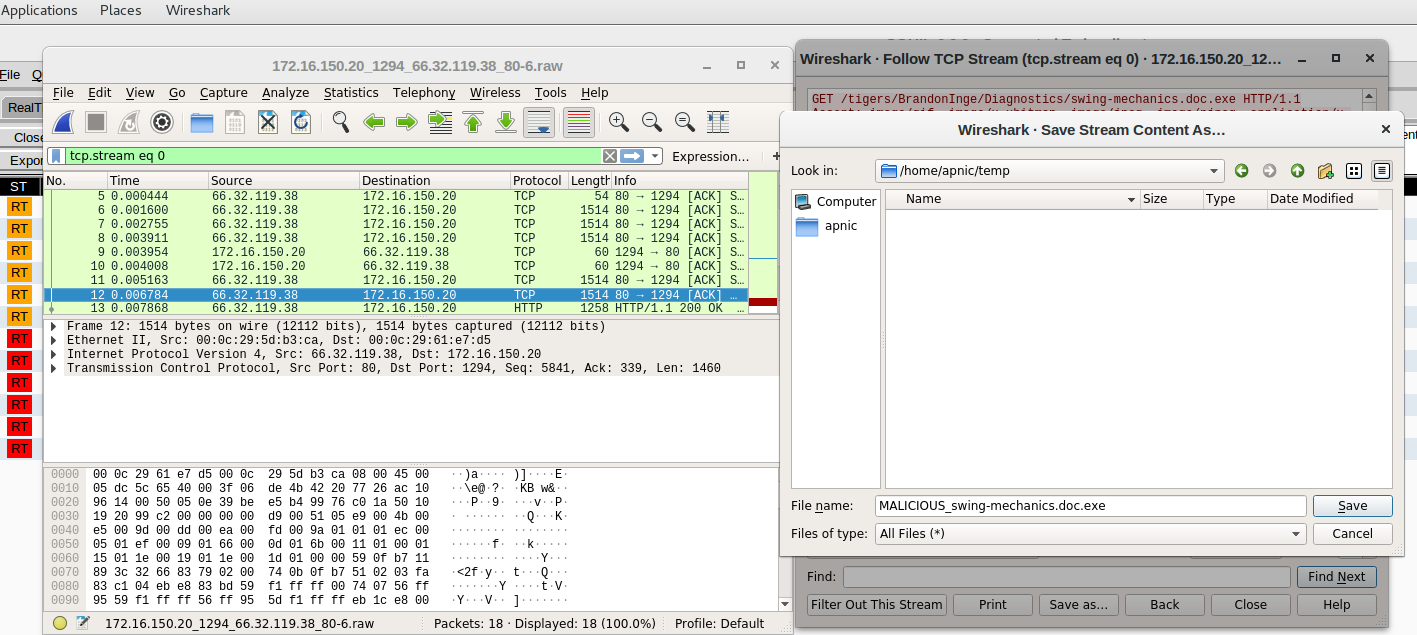Click the Resize columns to content icon
The height and width of the screenshot is (635, 1417).
(718, 122)
